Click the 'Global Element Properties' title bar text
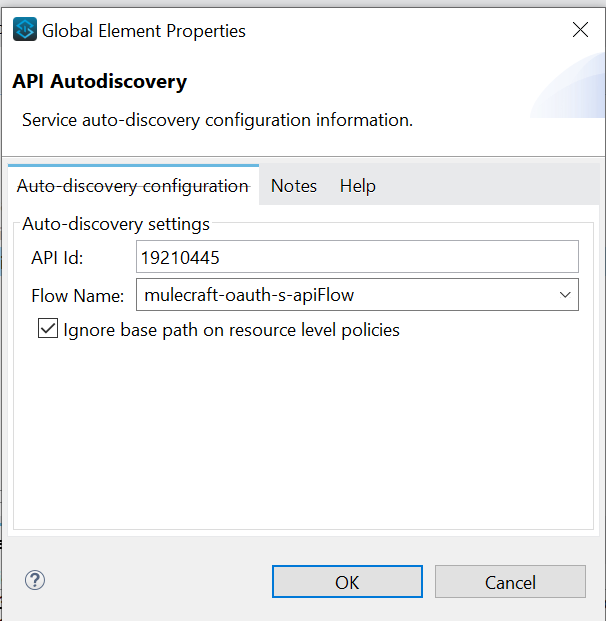This screenshot has height=621, width=606. [143, 31]
